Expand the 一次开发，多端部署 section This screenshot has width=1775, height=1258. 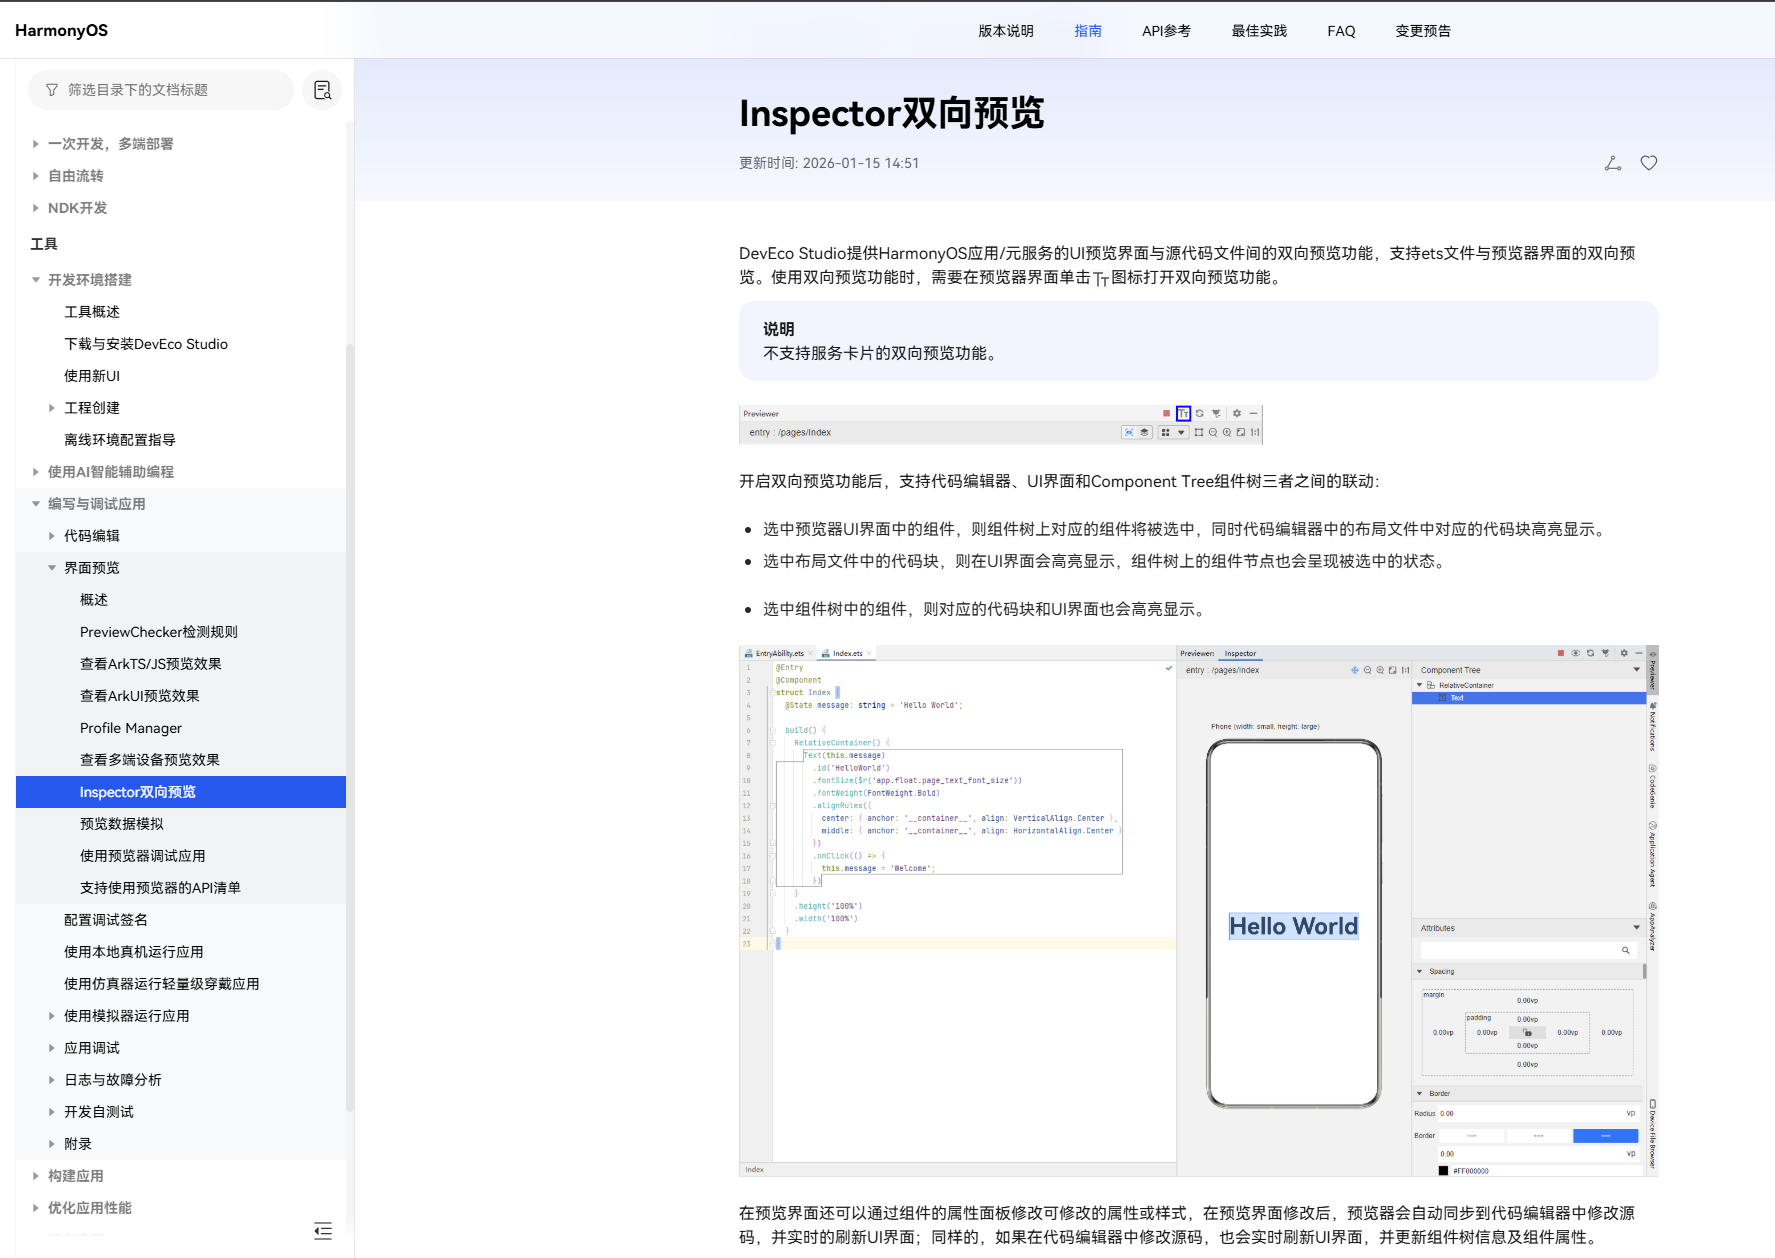(x=36, y=144)
